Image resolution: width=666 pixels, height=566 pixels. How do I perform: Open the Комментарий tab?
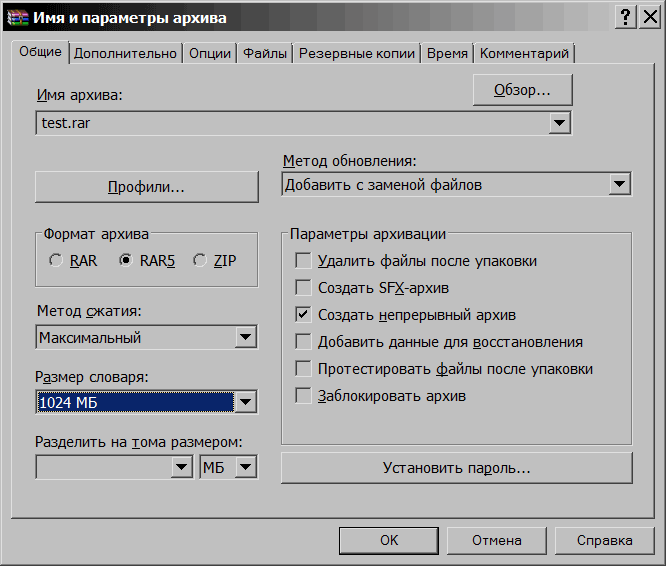coord(524,53)
